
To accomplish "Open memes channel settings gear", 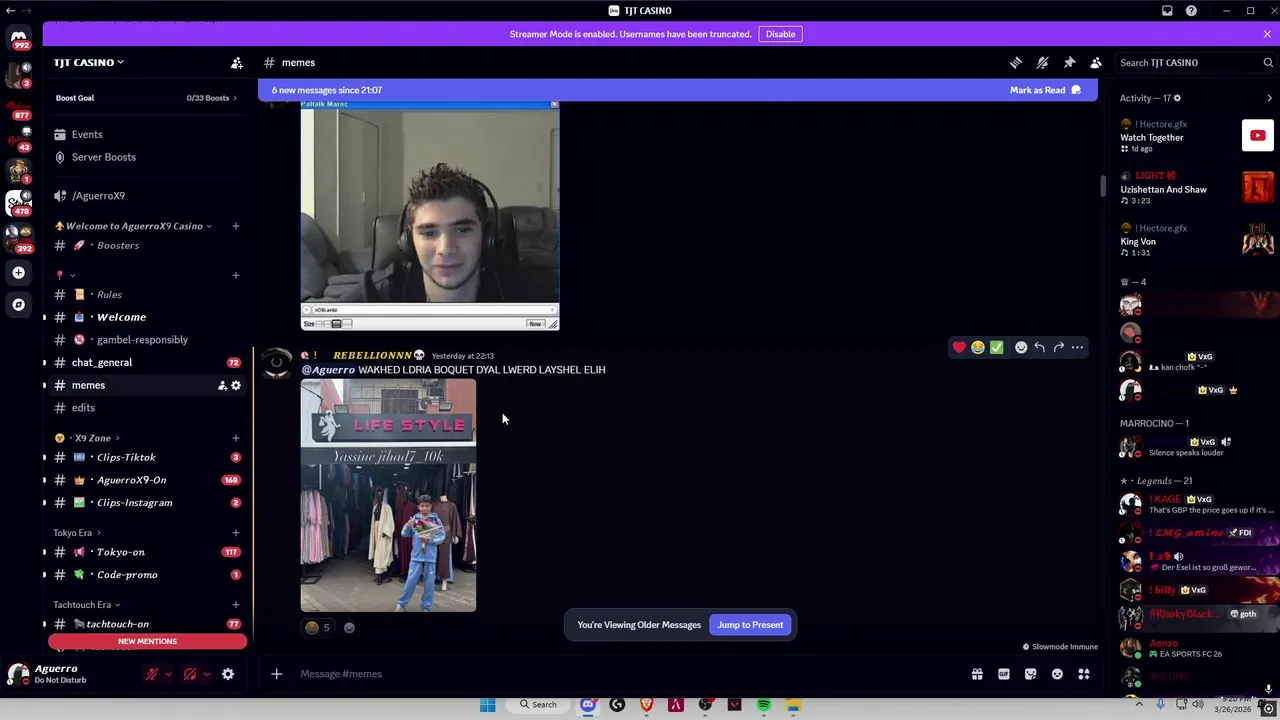I will 236,385.
